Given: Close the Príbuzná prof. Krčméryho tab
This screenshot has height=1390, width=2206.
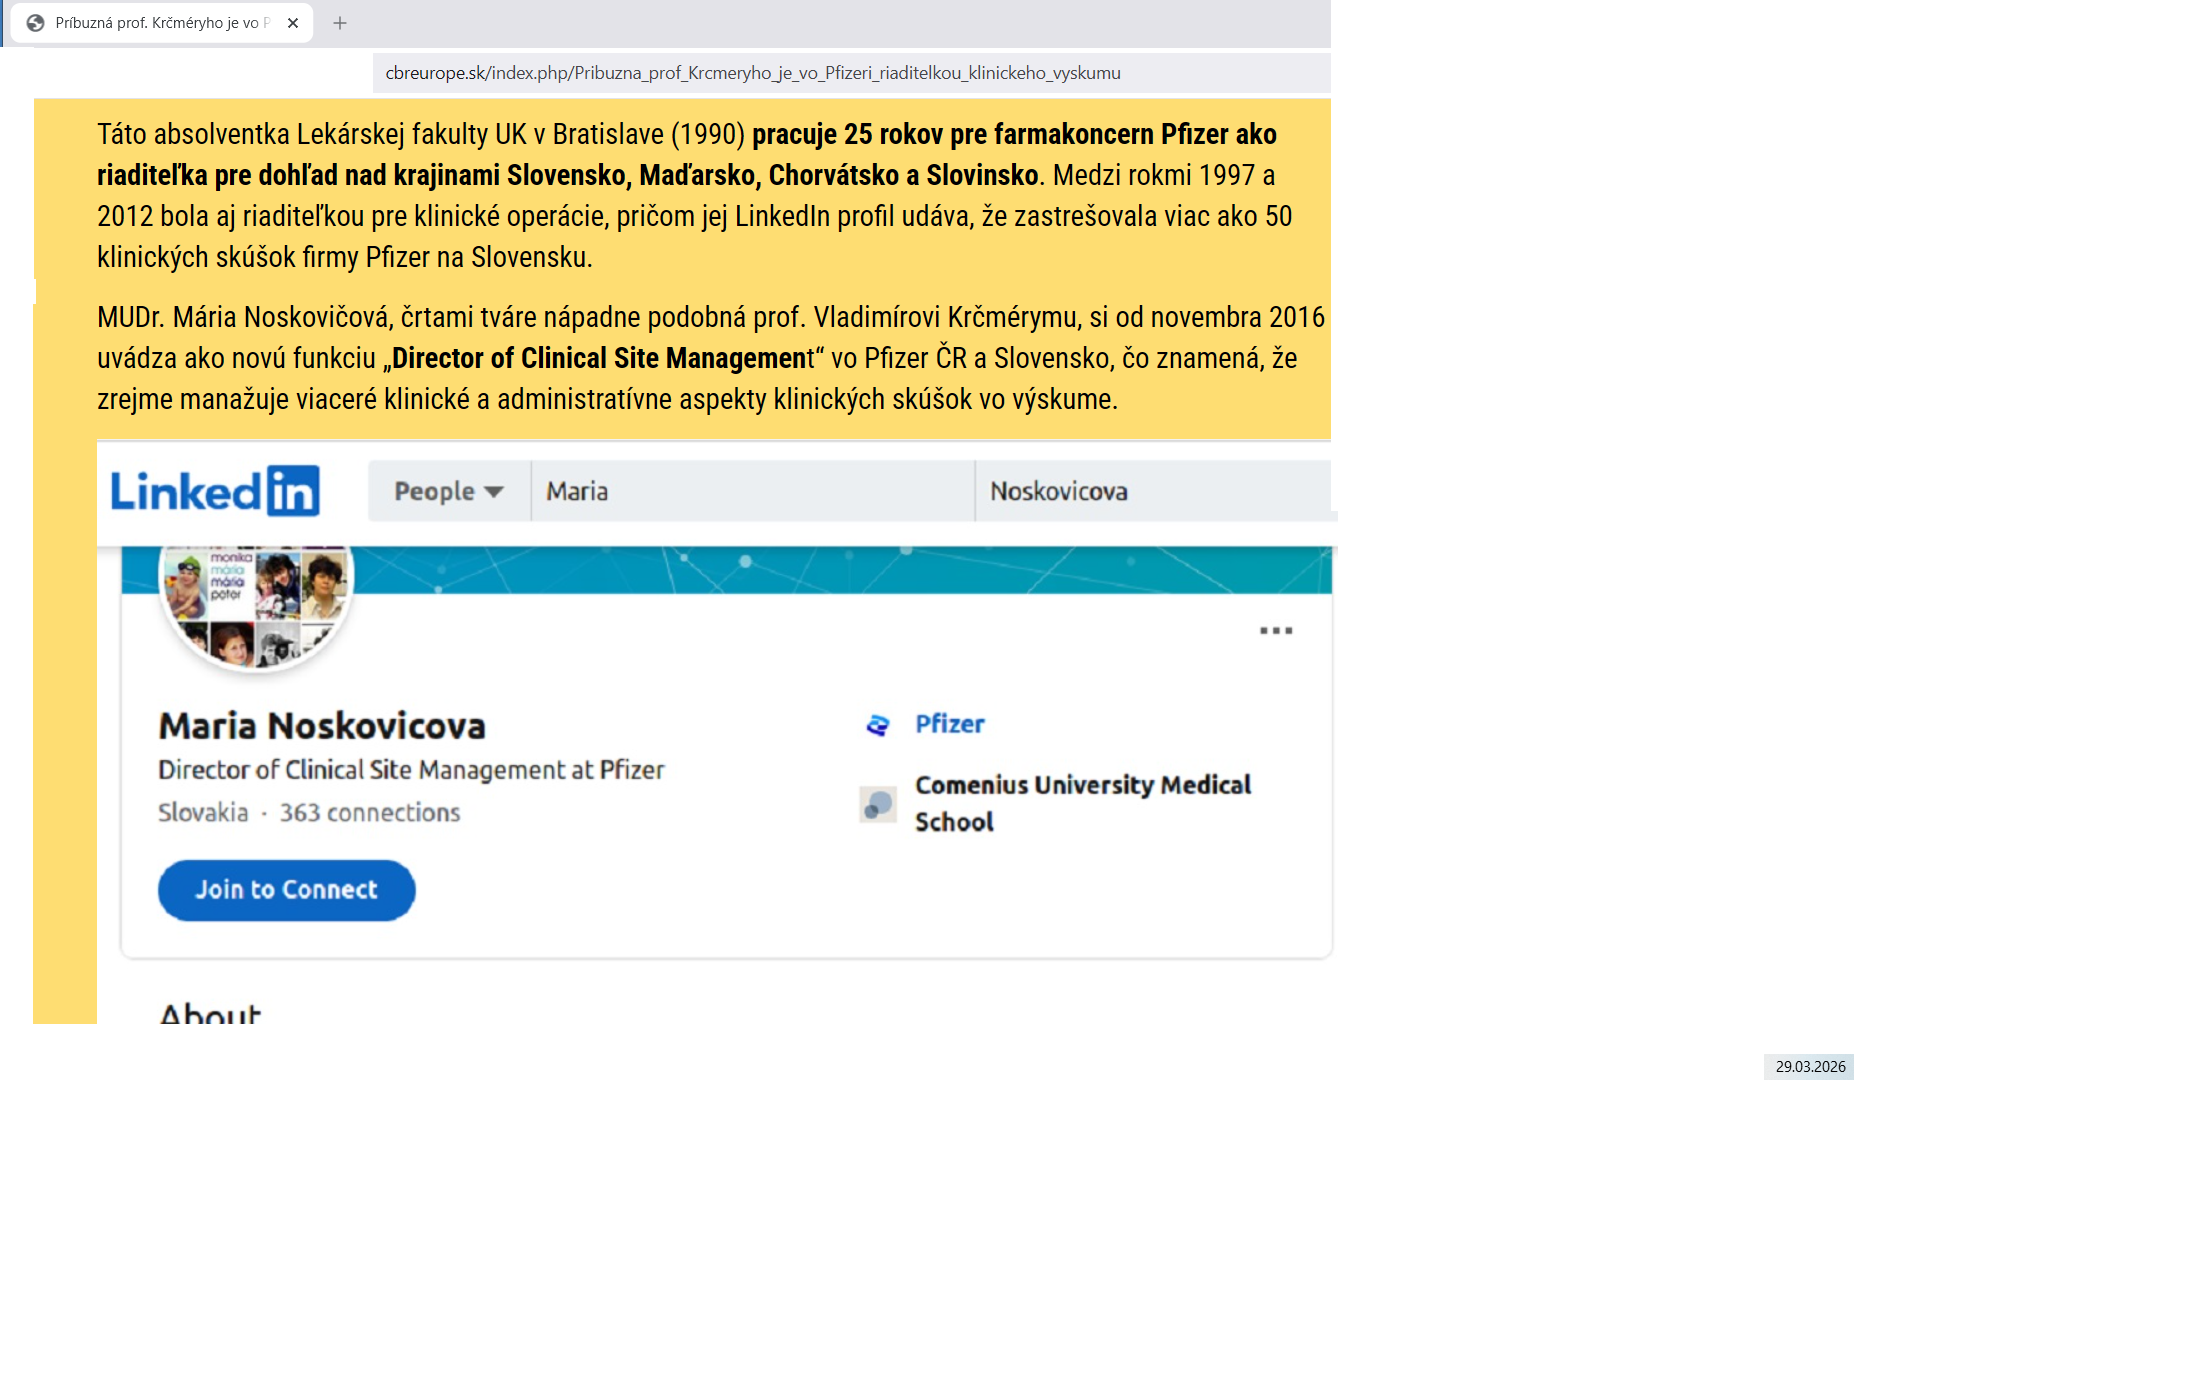Looking at the screenshot, I should [x=293, y=23].
